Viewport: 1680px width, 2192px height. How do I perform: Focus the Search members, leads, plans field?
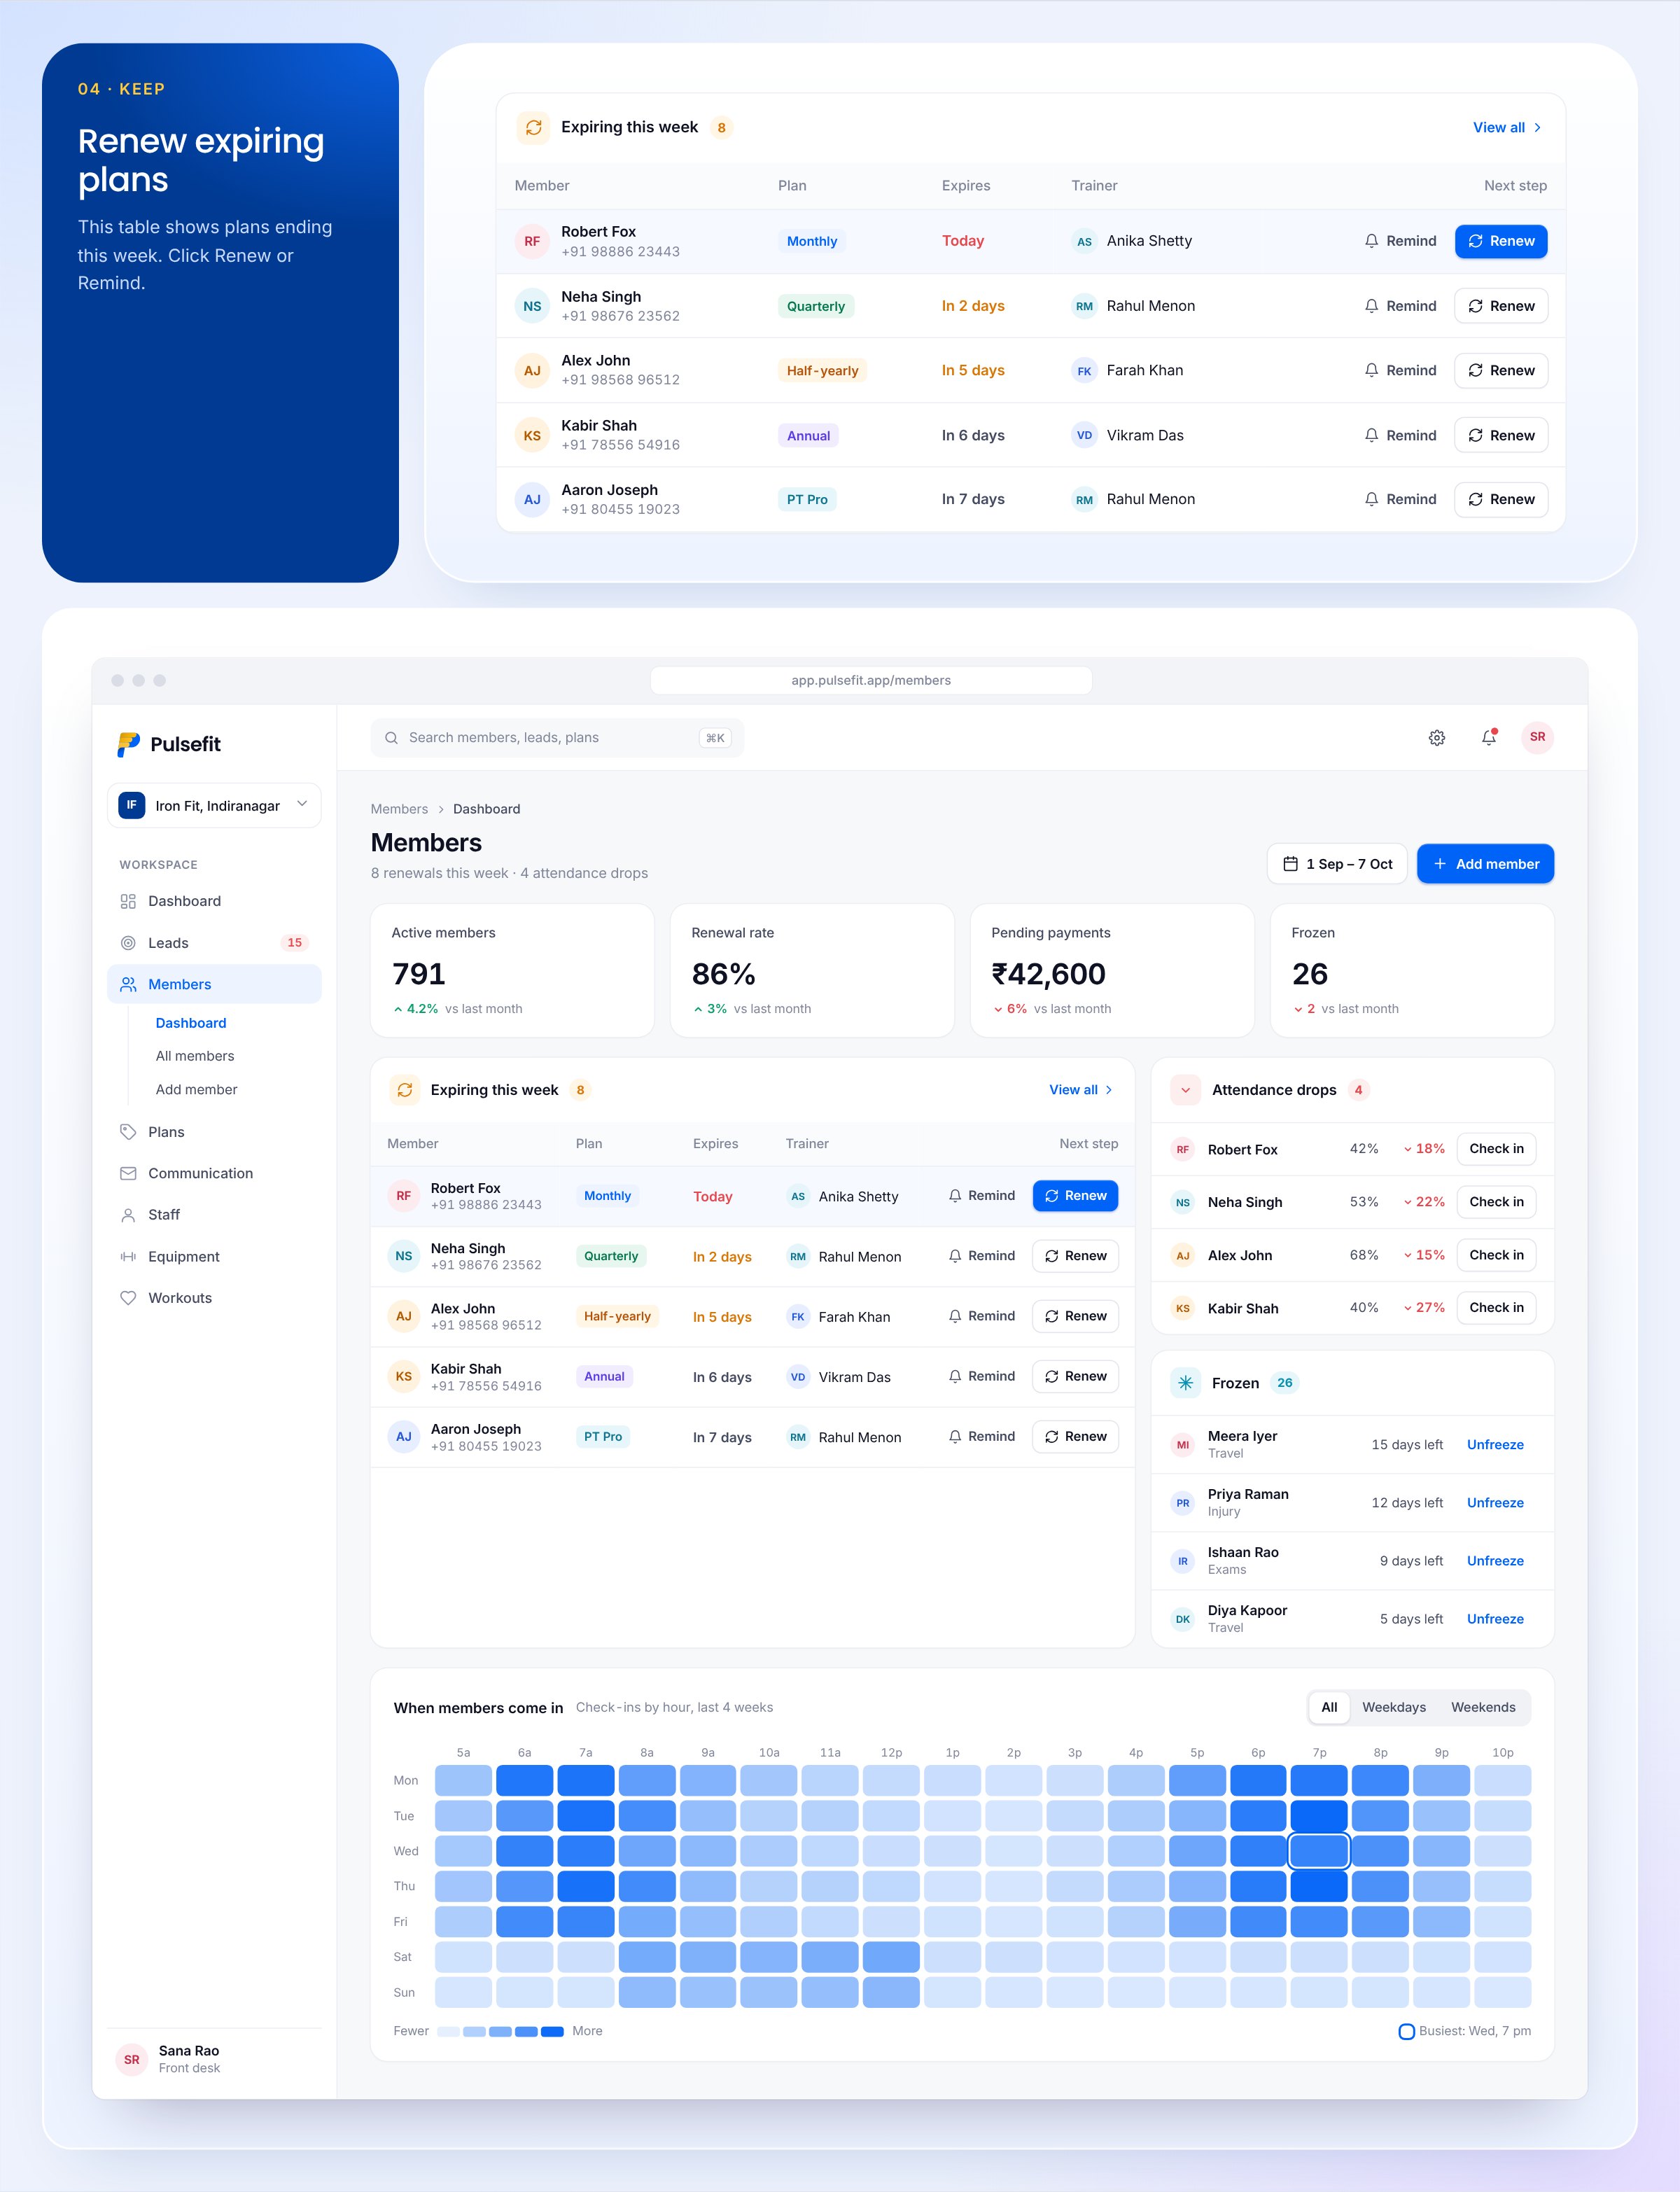557,738
